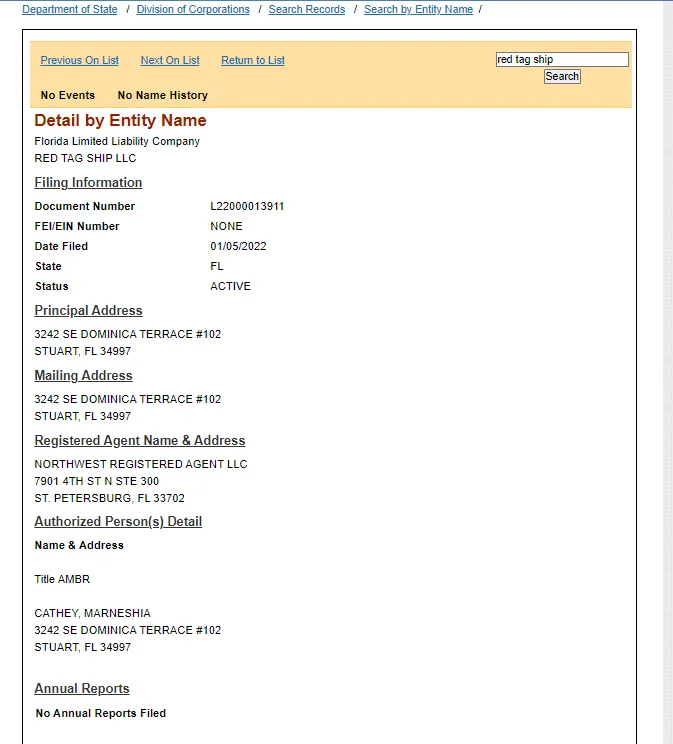
Task: Click the Name & Address label
Action: point(79,545)
